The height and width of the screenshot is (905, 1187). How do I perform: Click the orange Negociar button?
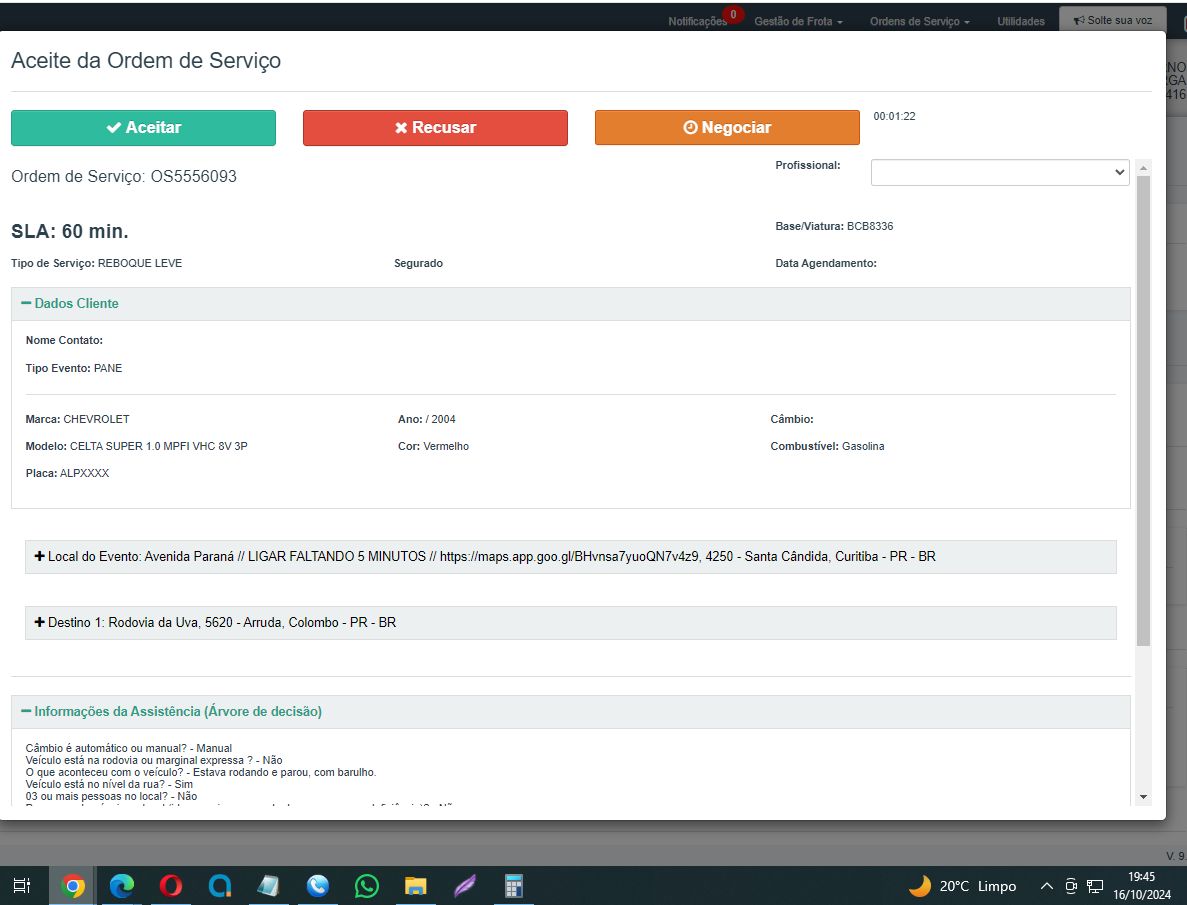pos(727,127)
